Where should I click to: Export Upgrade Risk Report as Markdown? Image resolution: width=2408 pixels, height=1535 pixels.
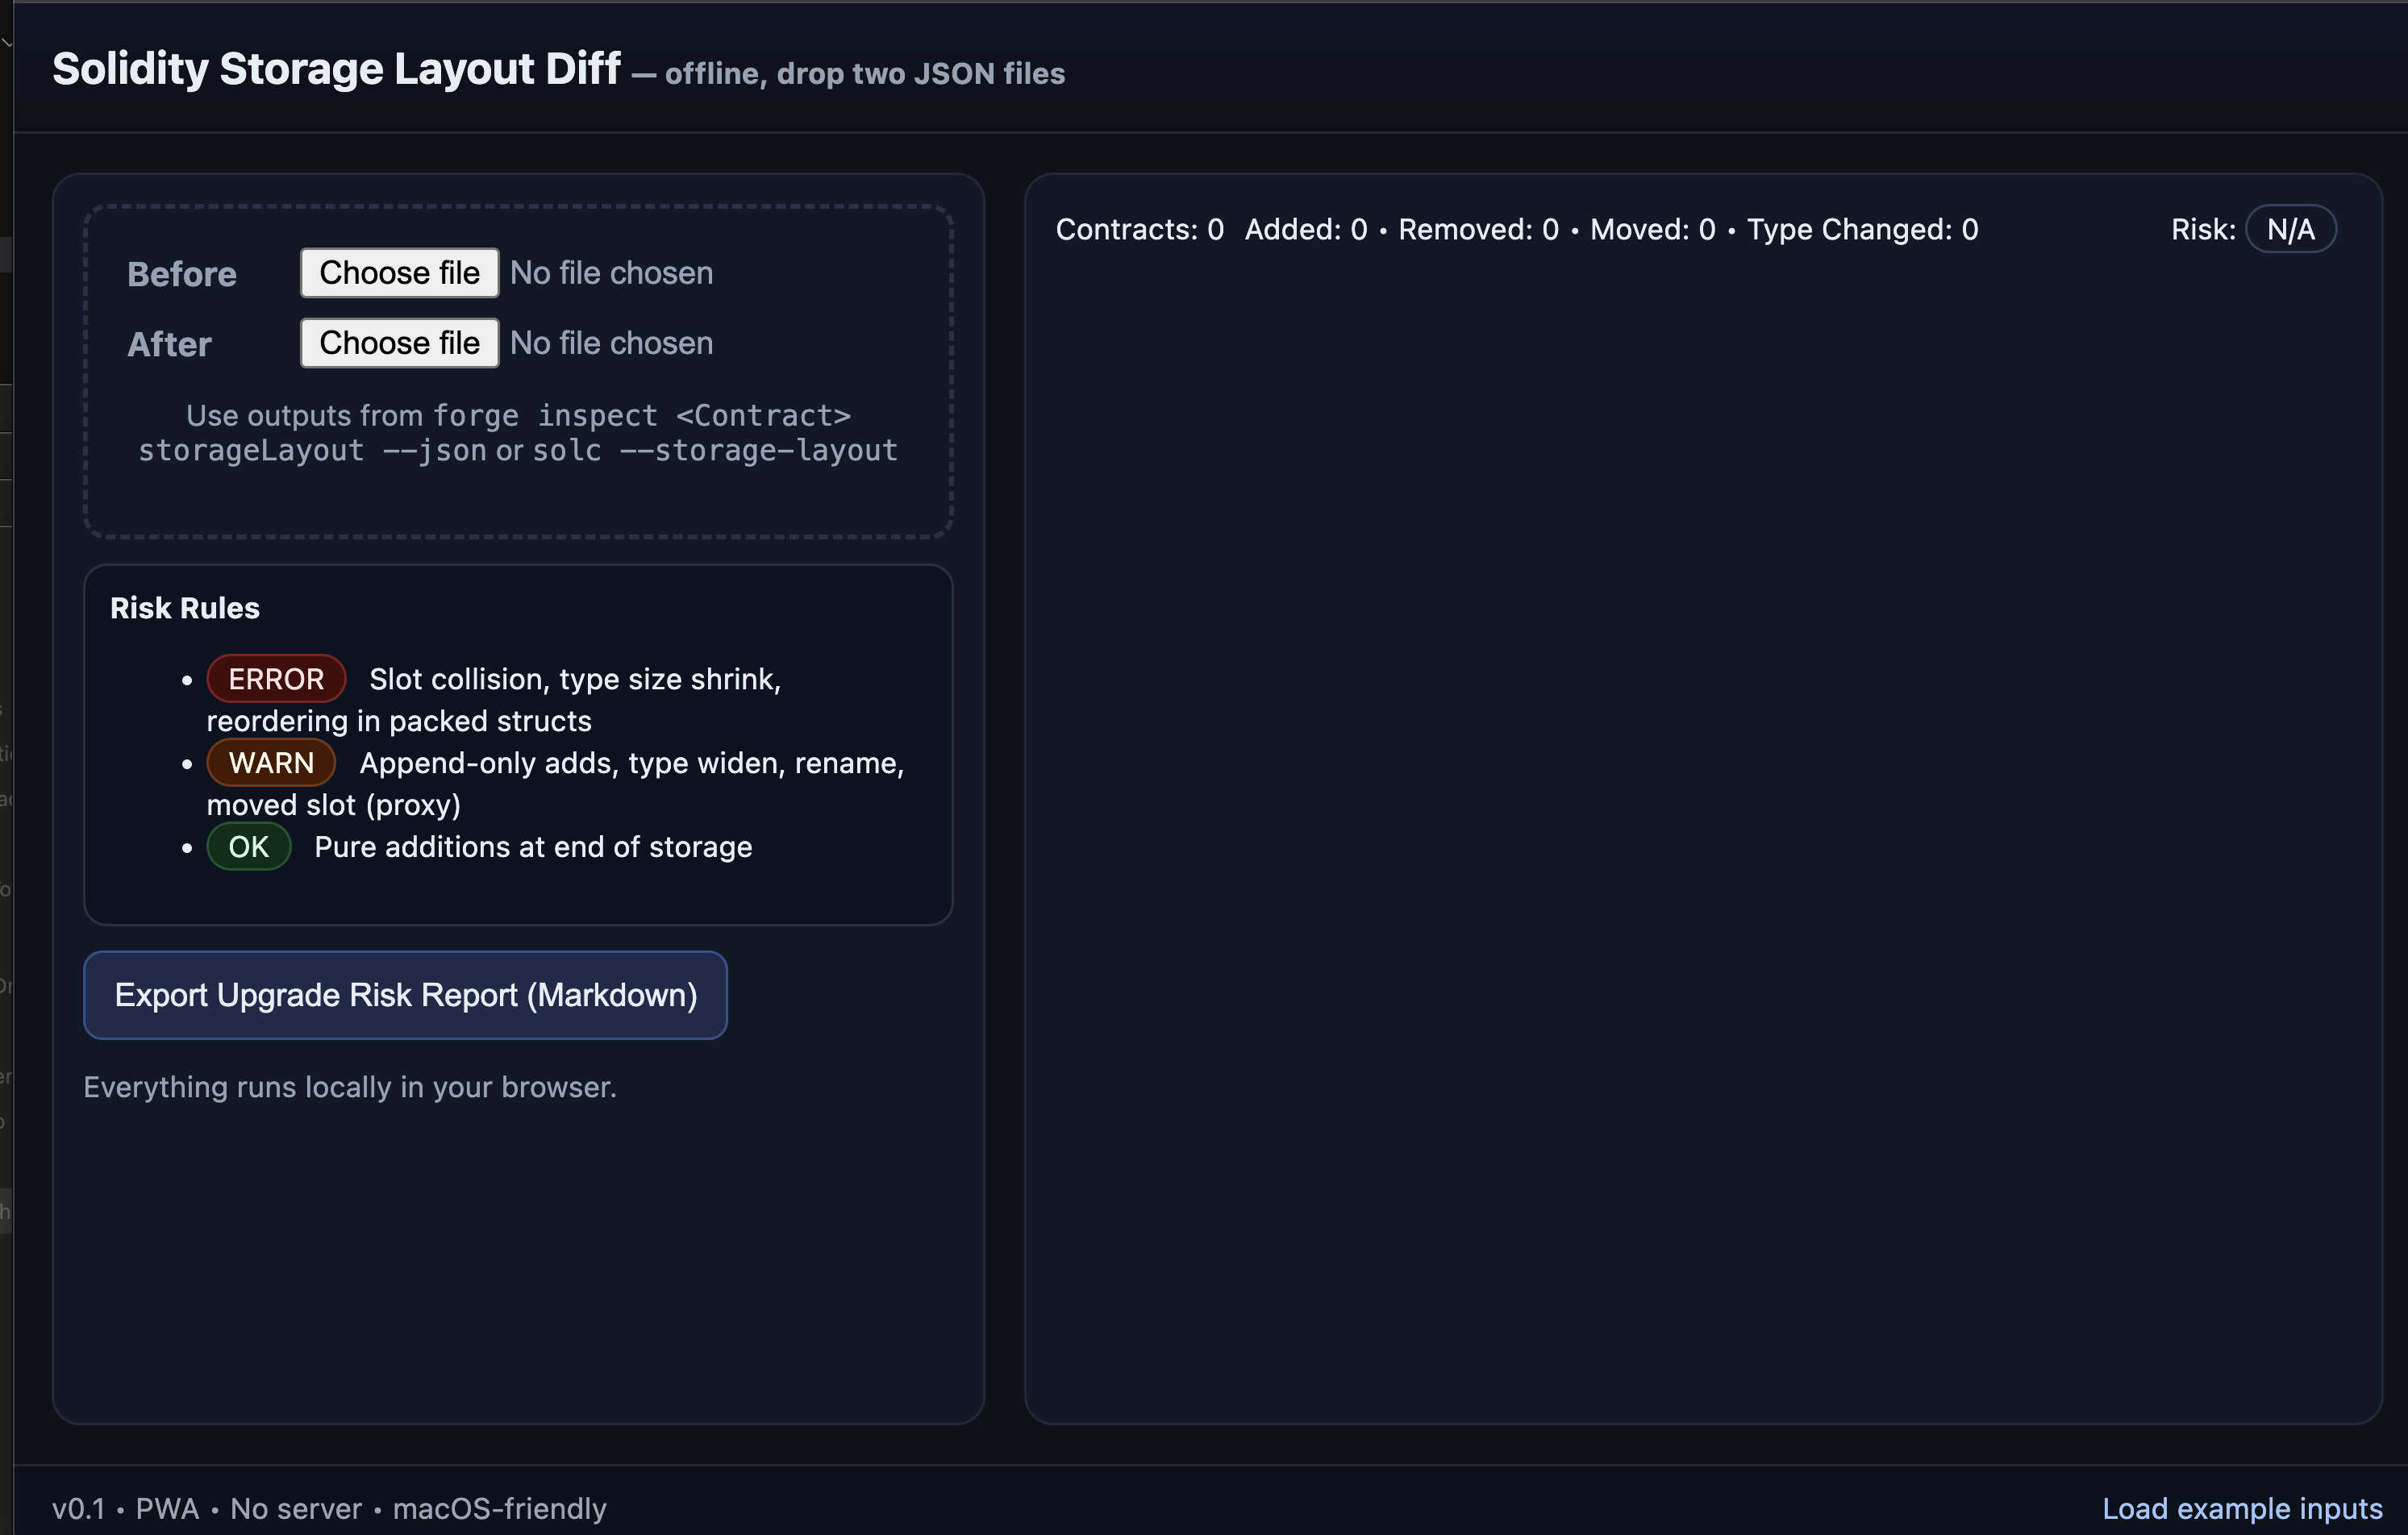[x=405, y=995]
